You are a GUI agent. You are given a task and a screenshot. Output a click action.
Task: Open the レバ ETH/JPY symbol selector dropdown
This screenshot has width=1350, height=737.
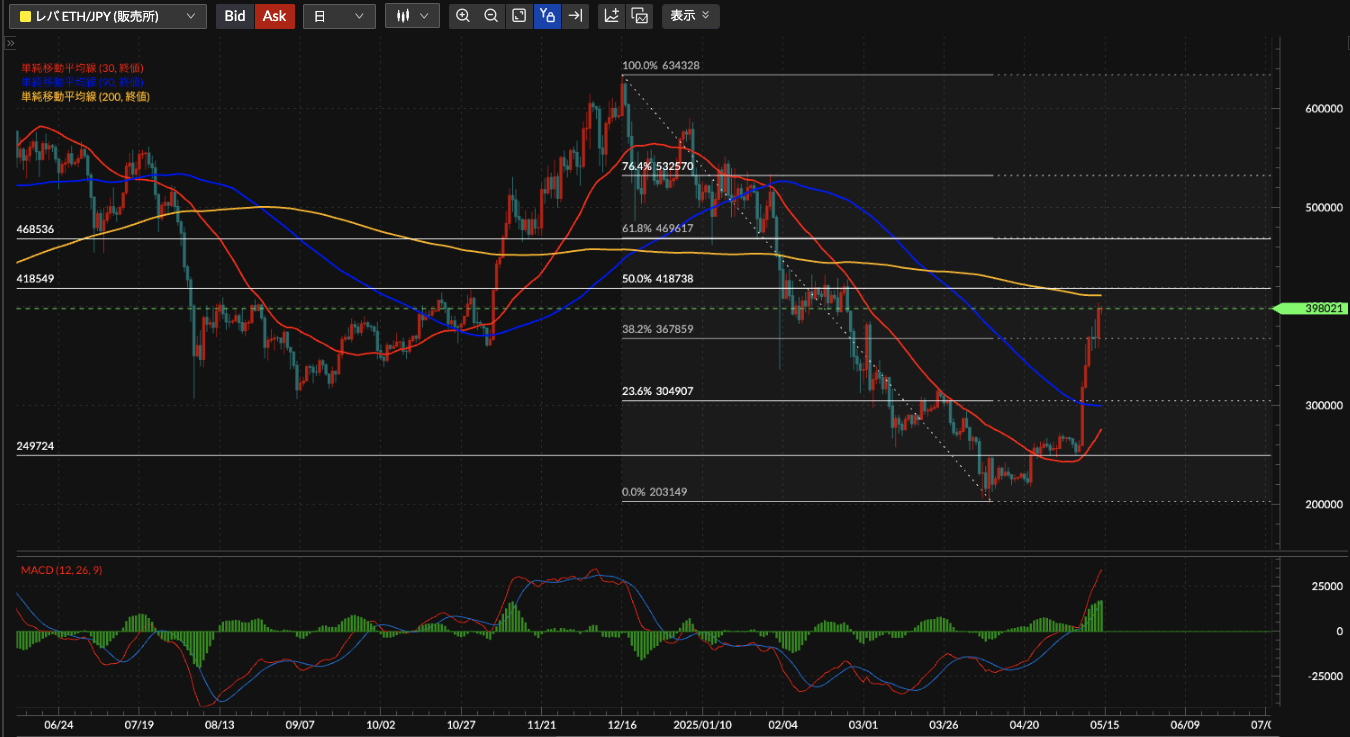(x=108, y=16)
